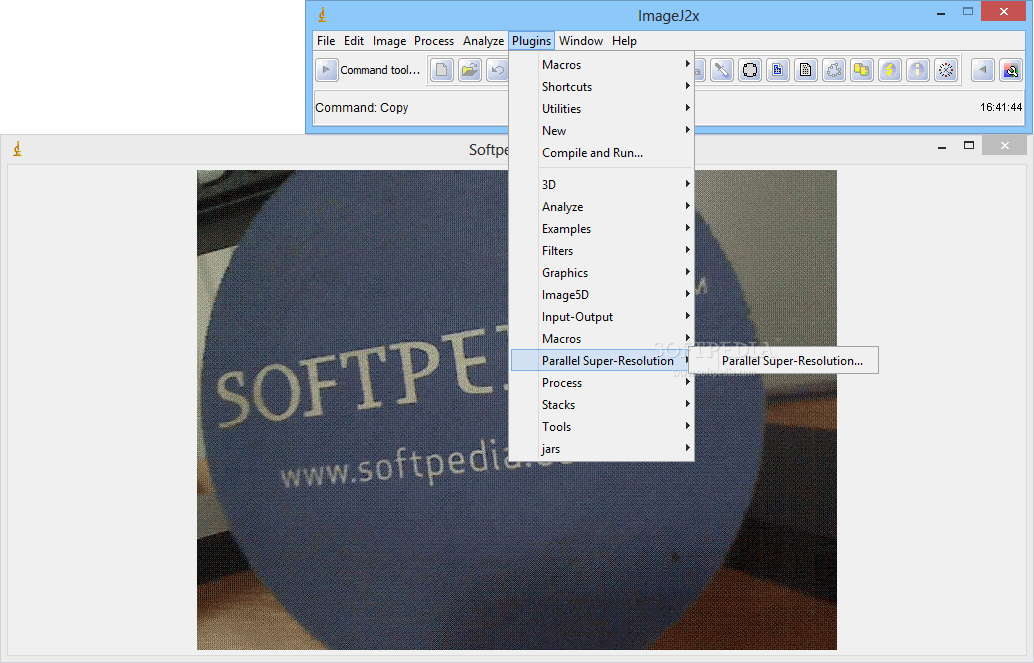Expand the Utilities submenu
The image size is (1034, 663).
click(601, 109)
